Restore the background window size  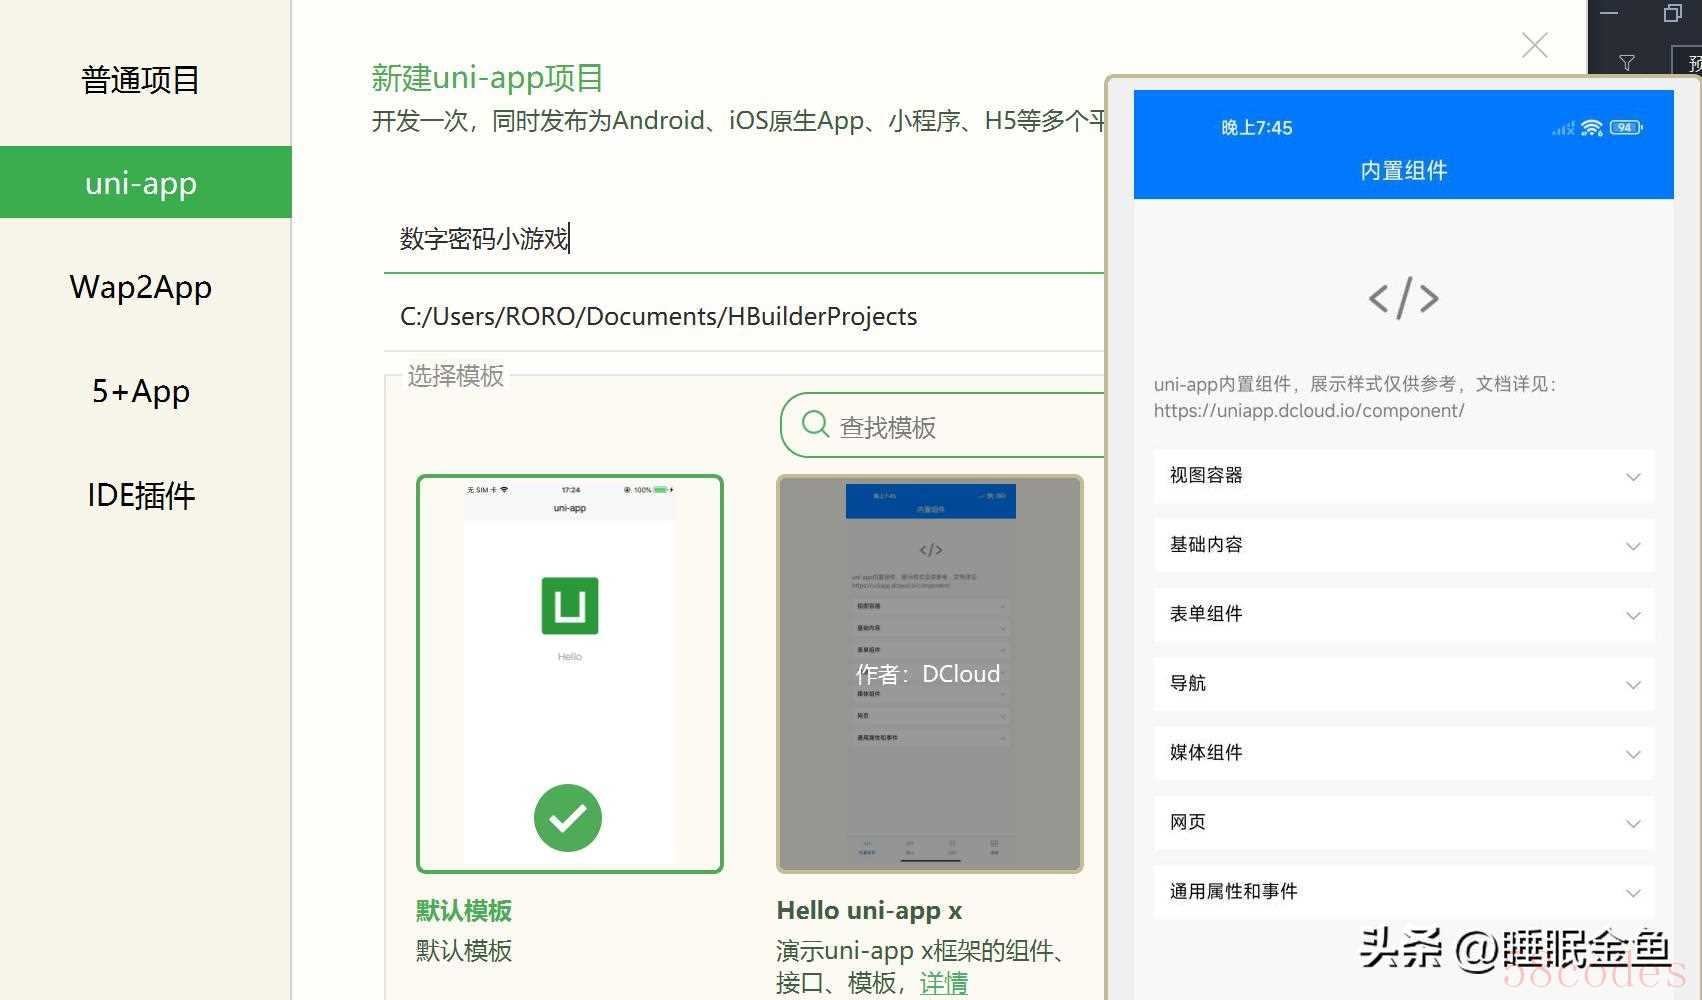[x=1672, y=13]
